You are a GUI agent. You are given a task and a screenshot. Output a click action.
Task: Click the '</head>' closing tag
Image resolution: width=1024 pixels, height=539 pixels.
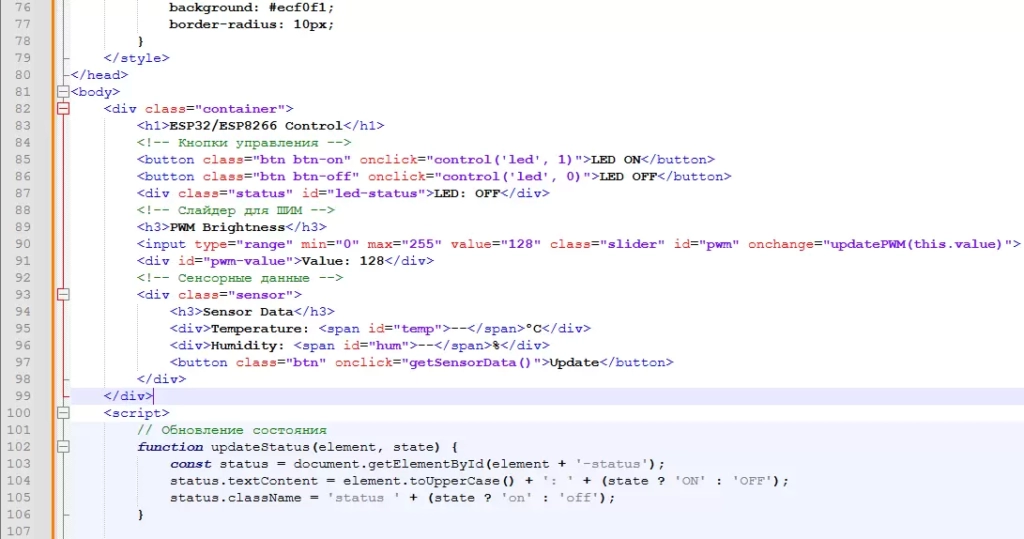(99, 75)
